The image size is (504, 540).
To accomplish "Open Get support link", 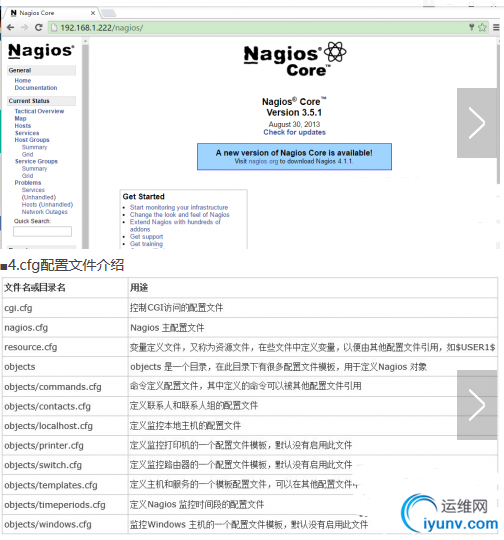I will (x=146, y=237).
